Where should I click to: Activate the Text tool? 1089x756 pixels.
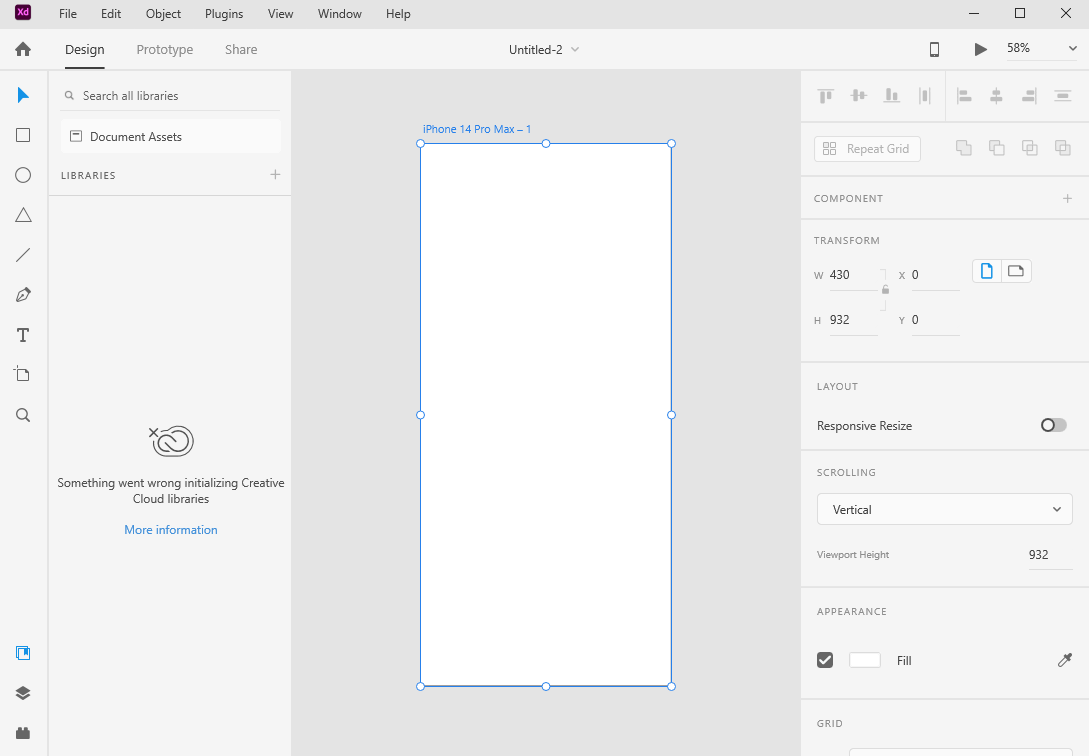click(23, 335)
